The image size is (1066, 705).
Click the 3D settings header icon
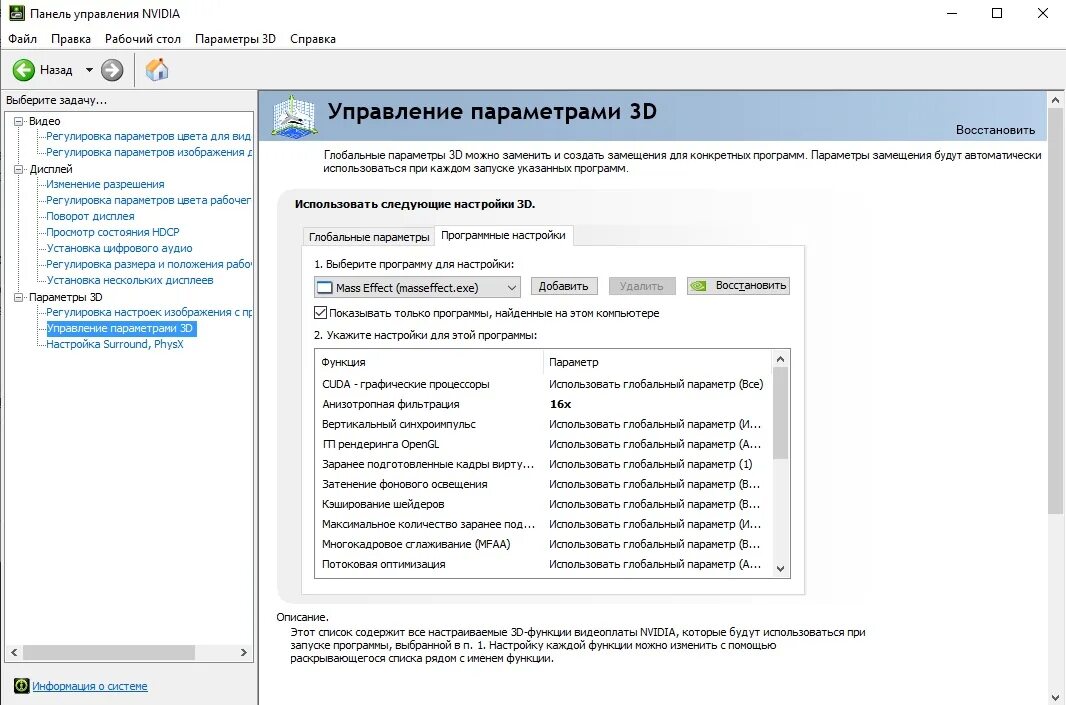pyautogui.click(x=294, y=116)
